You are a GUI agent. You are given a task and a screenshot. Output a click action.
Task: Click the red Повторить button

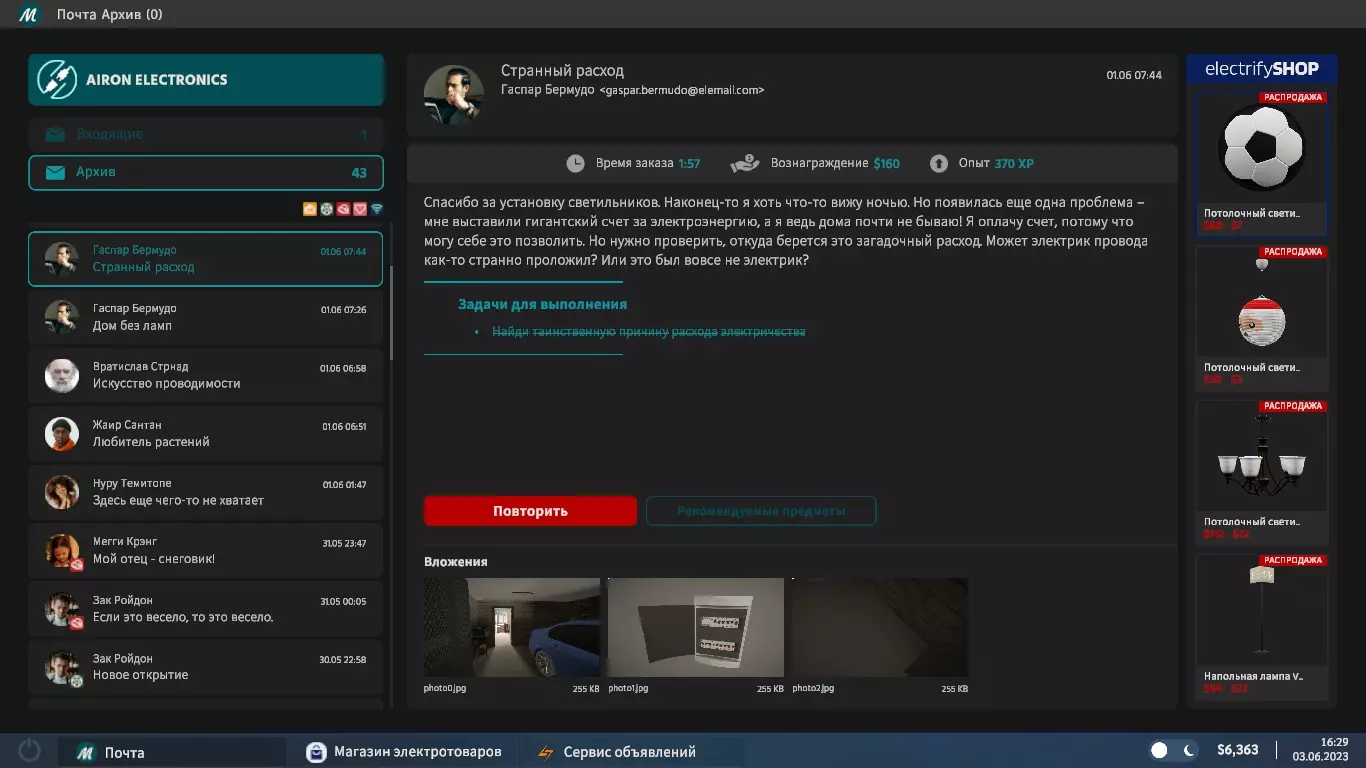[530, 511]
